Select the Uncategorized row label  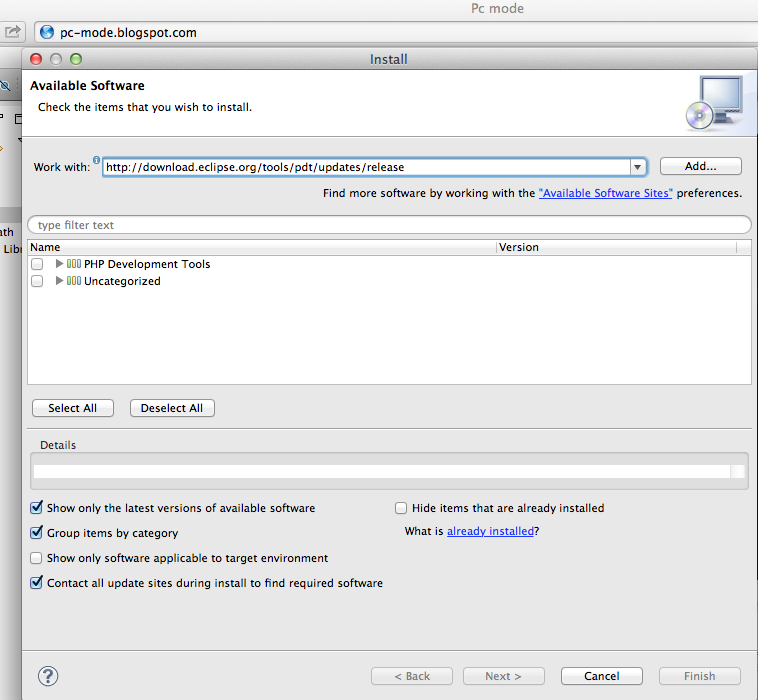pos(122,281)
